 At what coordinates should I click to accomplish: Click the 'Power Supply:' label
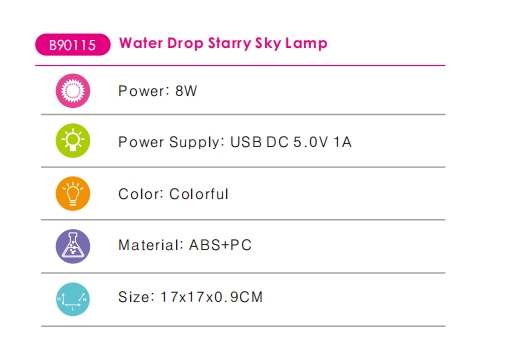pyautogui.click(x=171, y=142)
